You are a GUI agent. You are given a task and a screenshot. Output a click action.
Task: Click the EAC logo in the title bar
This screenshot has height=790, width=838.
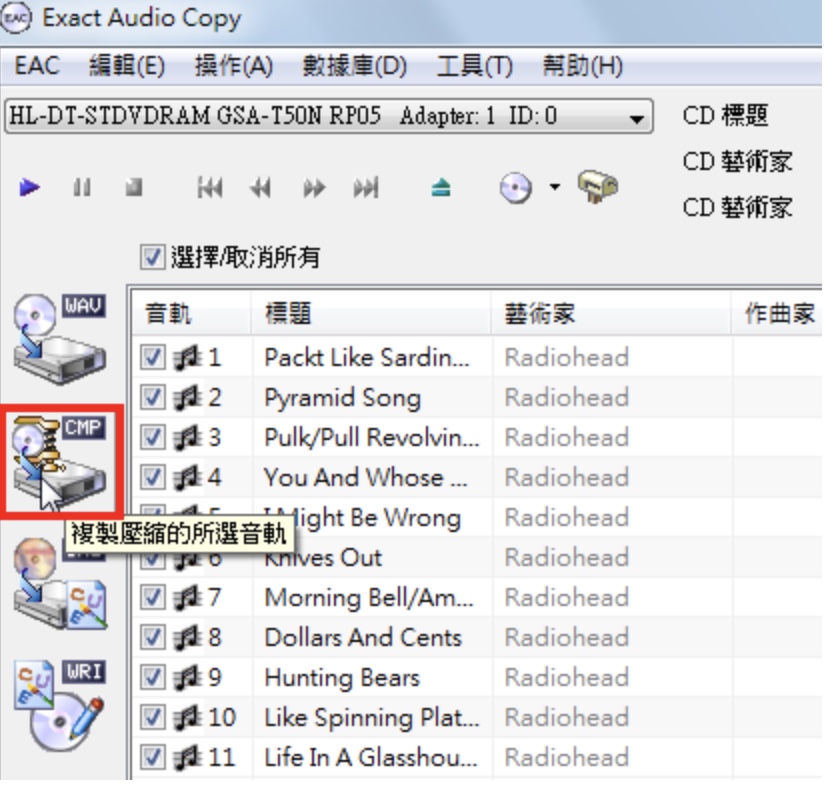[x=16, y=19]
